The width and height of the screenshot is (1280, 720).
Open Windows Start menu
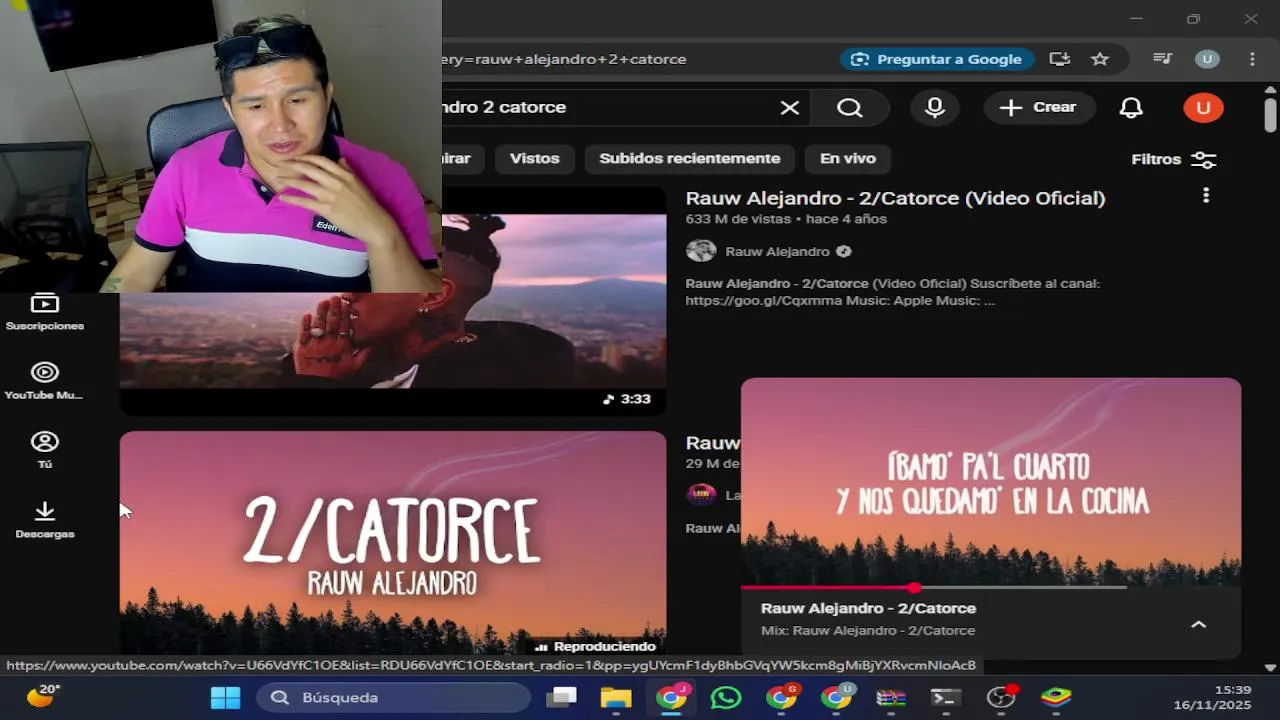coord(225,697)
